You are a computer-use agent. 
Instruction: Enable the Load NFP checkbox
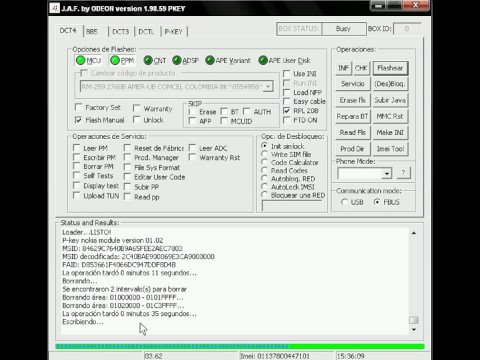(x=287, y=92)
